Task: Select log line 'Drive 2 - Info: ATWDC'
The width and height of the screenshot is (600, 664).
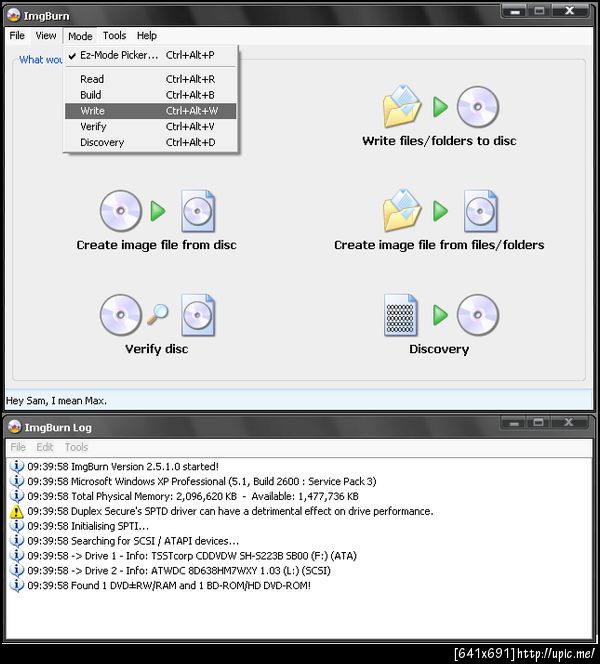Action: pyautogui.click(x=179, y=571)
